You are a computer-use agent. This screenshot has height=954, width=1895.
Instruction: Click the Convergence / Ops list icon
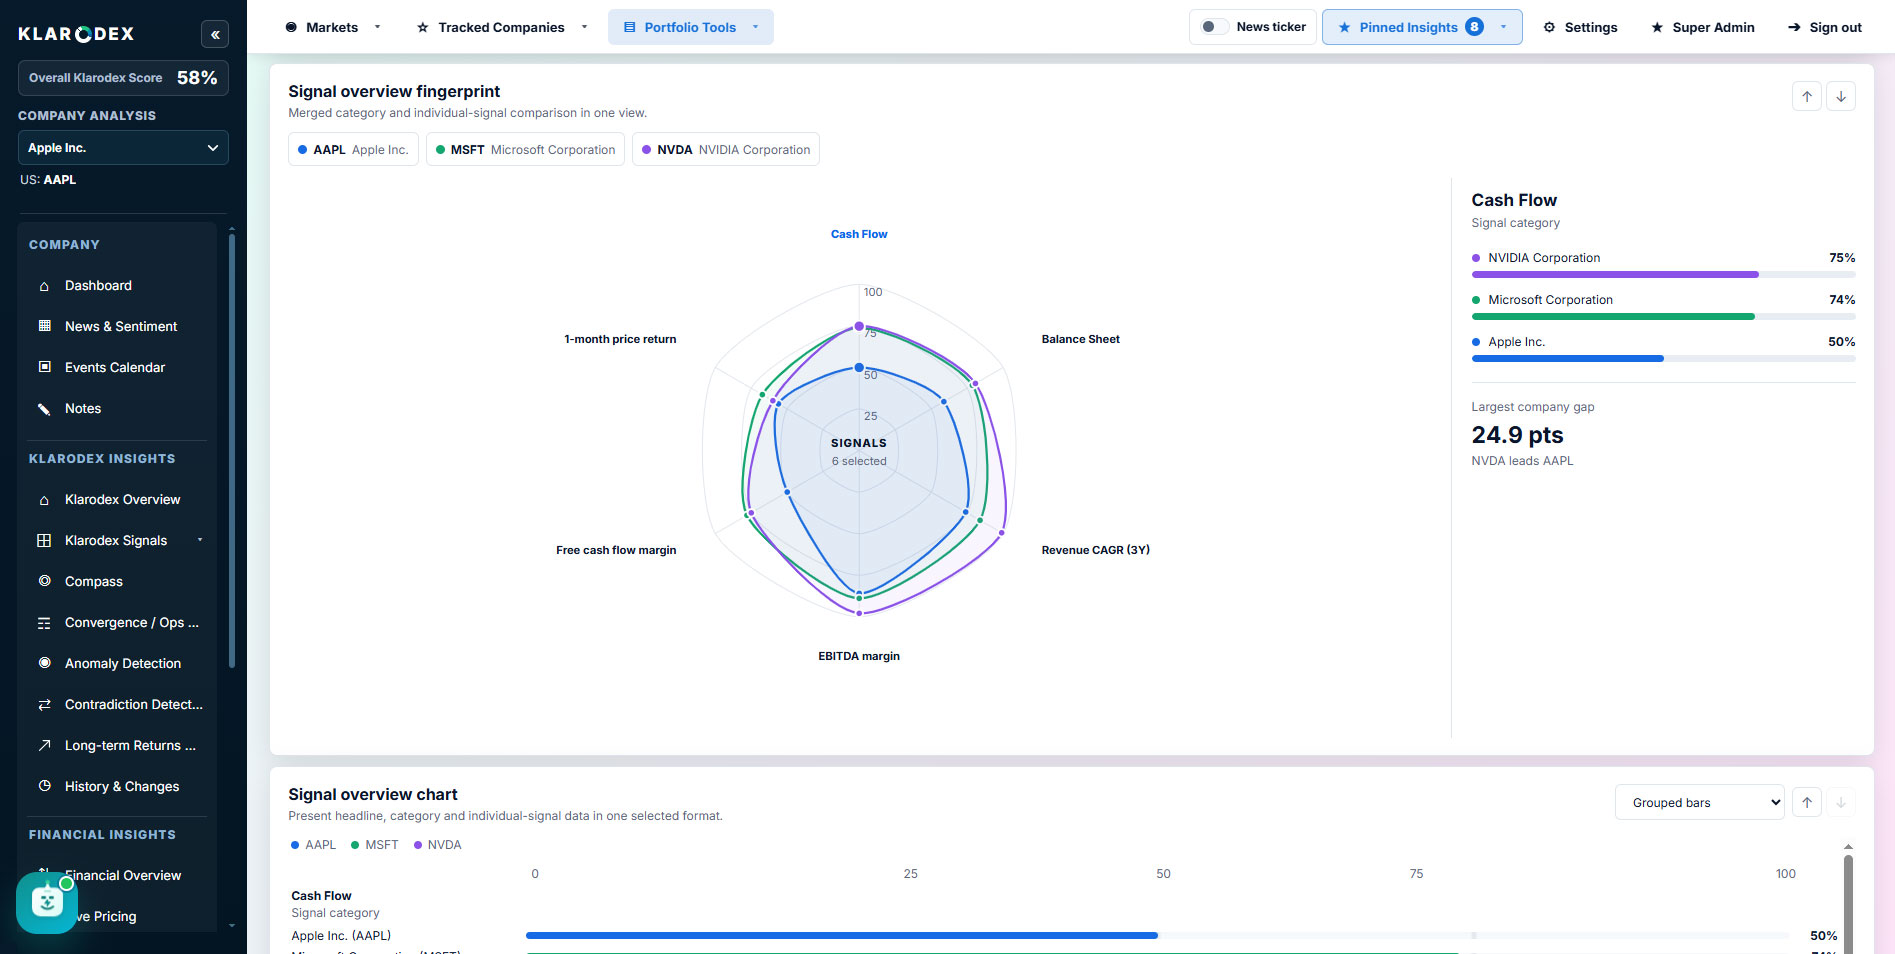[x=44, y=623]
